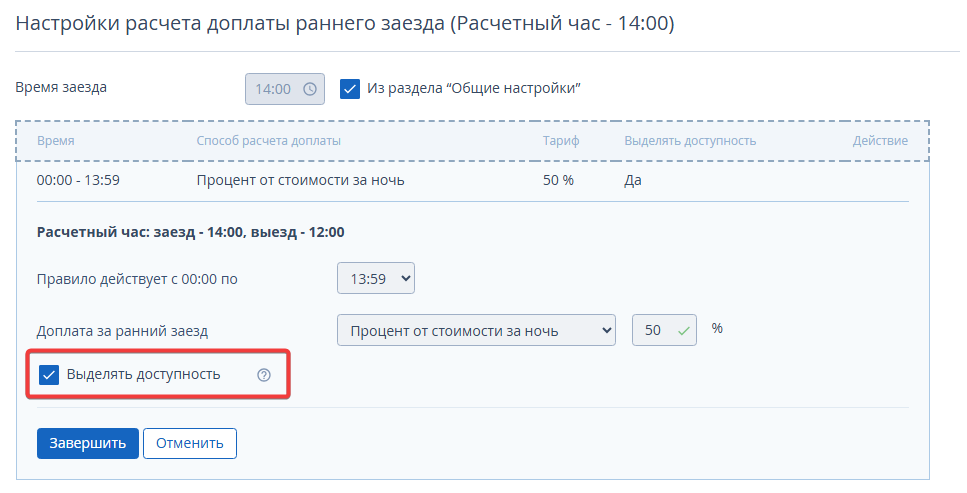Viewport: 967px width, 493px height.
Task: Click the Доплата за ранний заезд label
Action: (x=122, y=331)
